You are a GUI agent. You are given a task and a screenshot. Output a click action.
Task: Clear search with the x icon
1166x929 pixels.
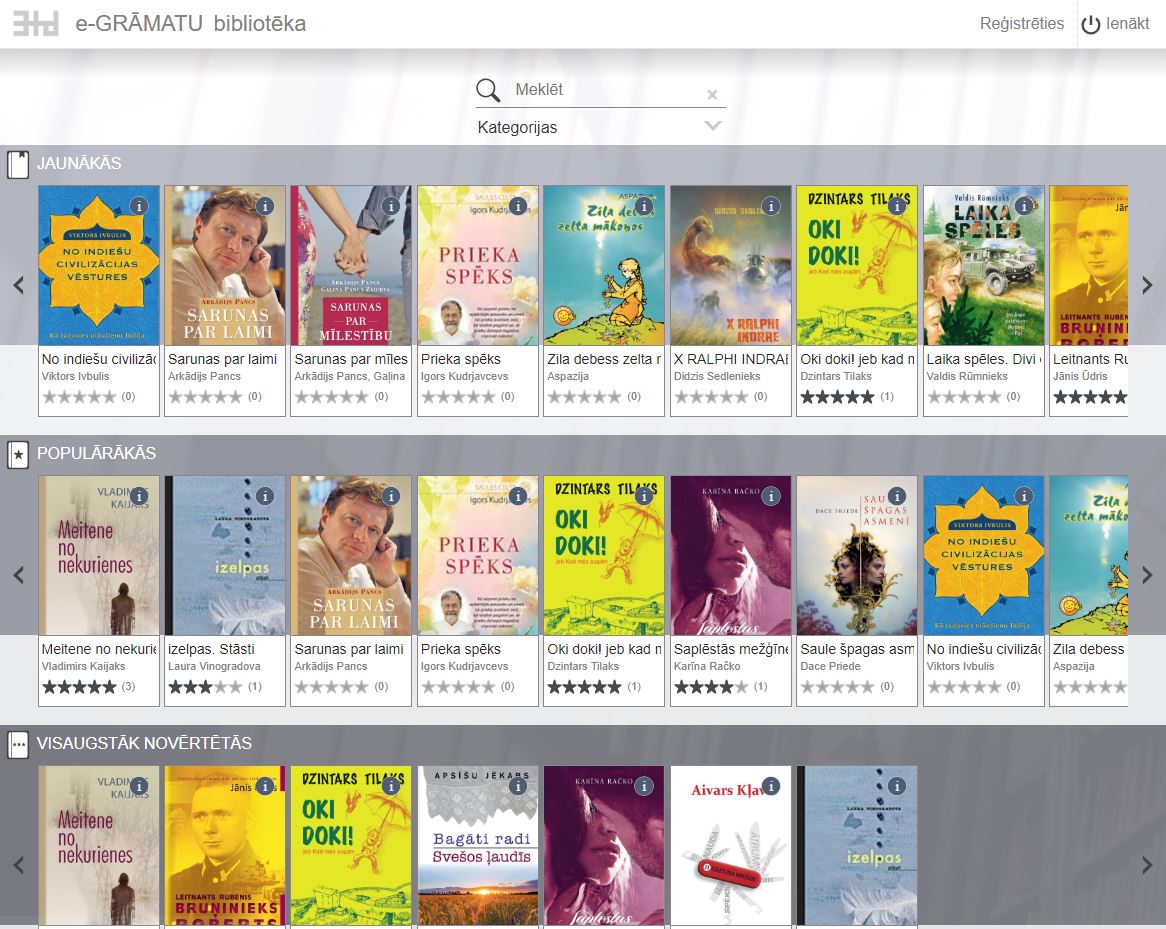pos(712,95)
